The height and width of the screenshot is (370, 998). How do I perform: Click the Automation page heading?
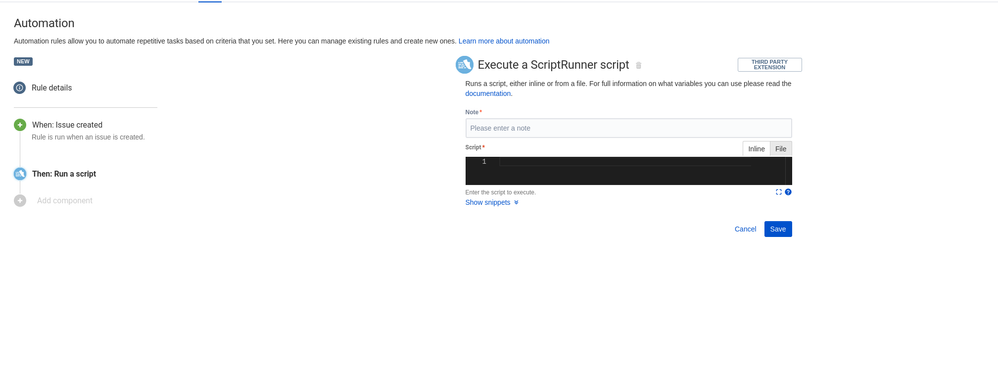44,23
